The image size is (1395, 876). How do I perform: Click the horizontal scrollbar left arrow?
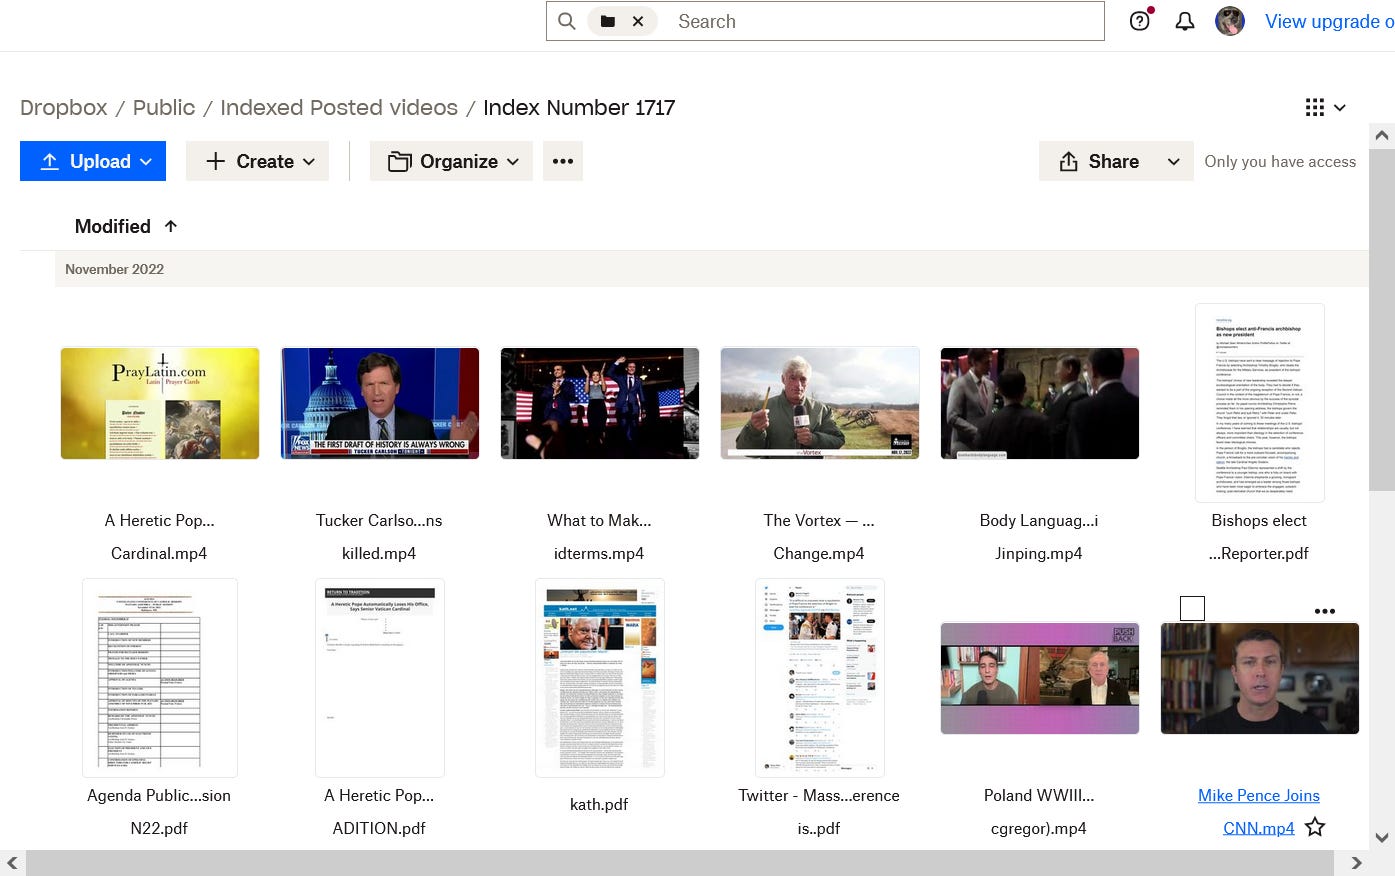click(x=12, y=863)
